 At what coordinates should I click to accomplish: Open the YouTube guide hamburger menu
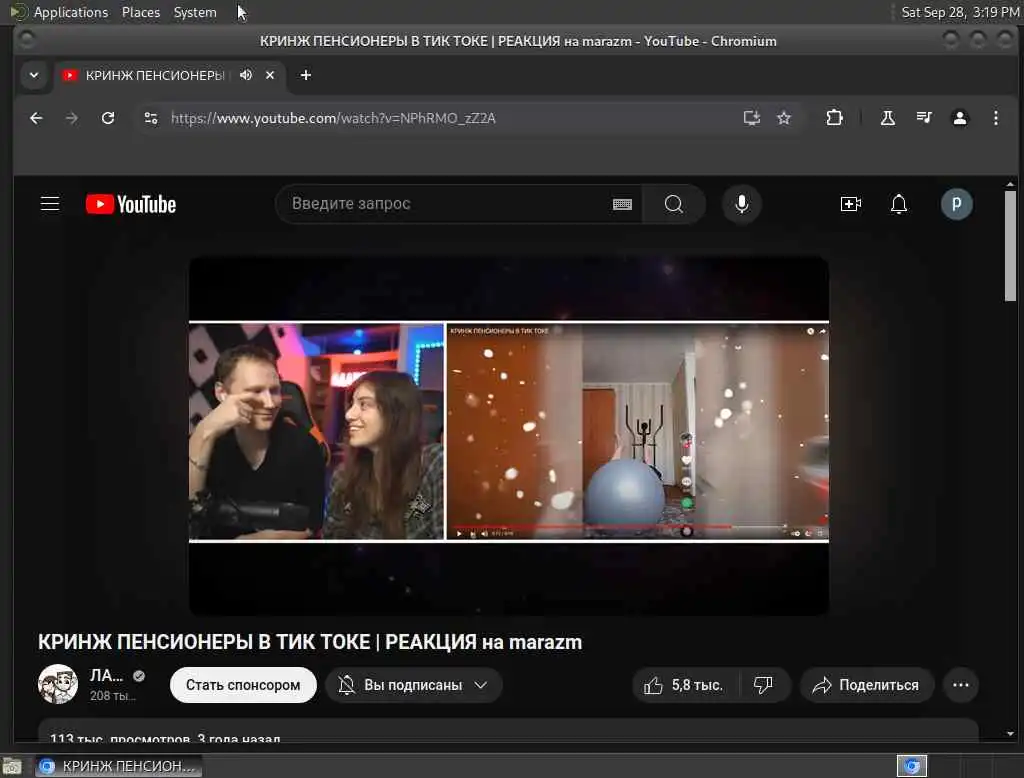click(x=50, y=204)
